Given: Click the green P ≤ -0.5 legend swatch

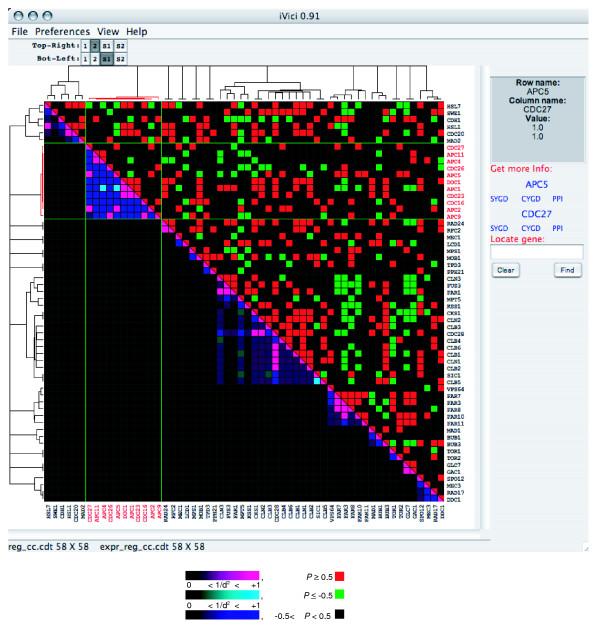Looking at the screenshot, I should pos(339,595).
